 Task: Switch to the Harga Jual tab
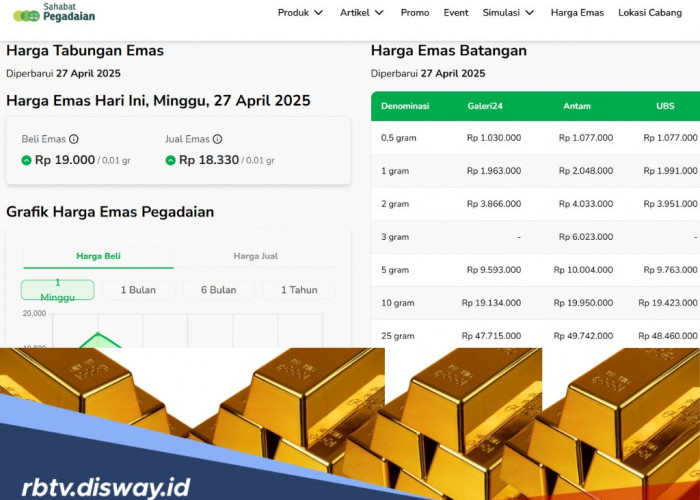tap(255, 256)
